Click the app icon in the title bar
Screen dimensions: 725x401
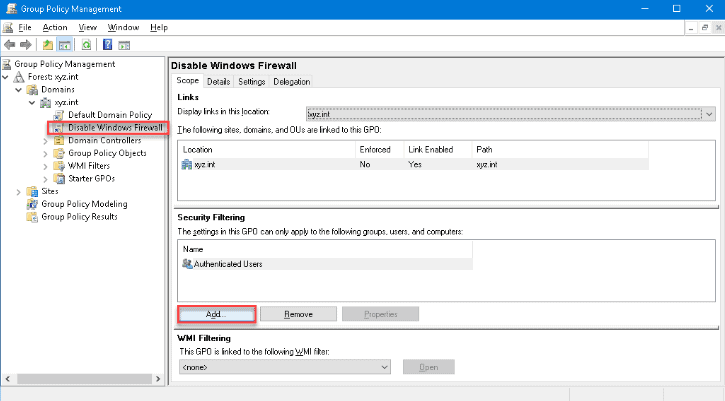click(x=11, y=9)
